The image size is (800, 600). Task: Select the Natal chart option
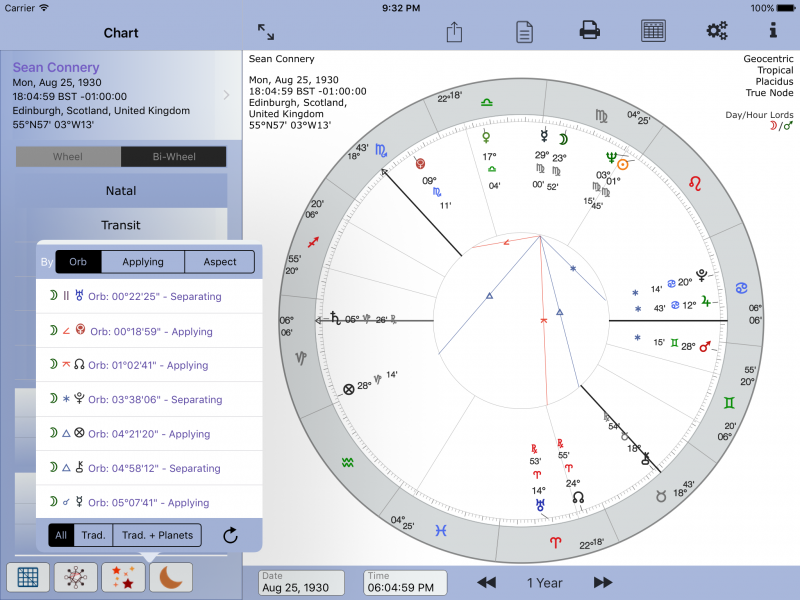point(121,191)
